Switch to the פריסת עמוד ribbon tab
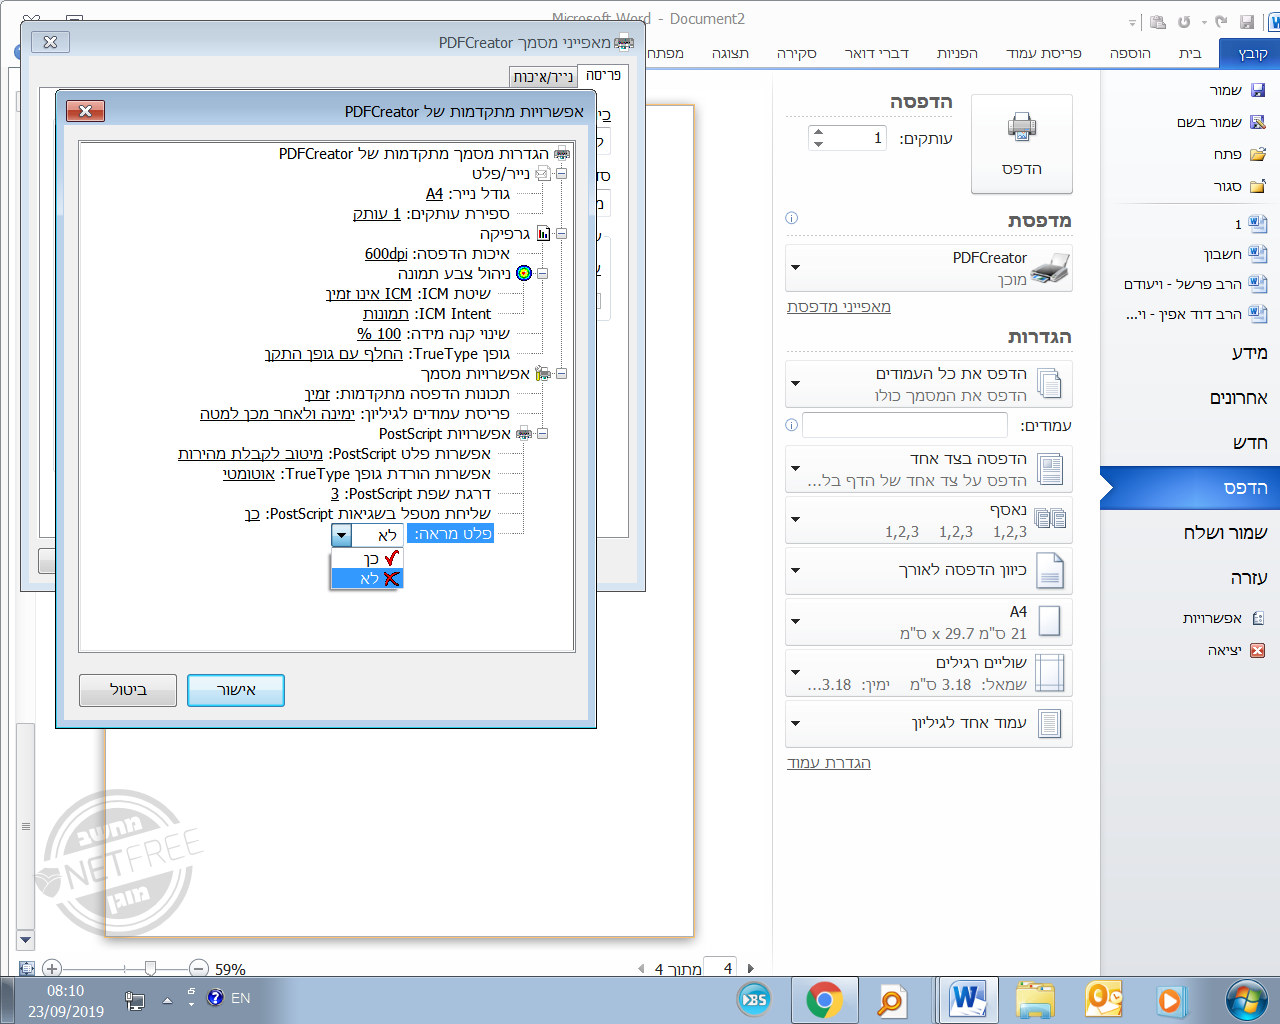Viewport: 1280px width, 1024px height. coord(1044,53)
